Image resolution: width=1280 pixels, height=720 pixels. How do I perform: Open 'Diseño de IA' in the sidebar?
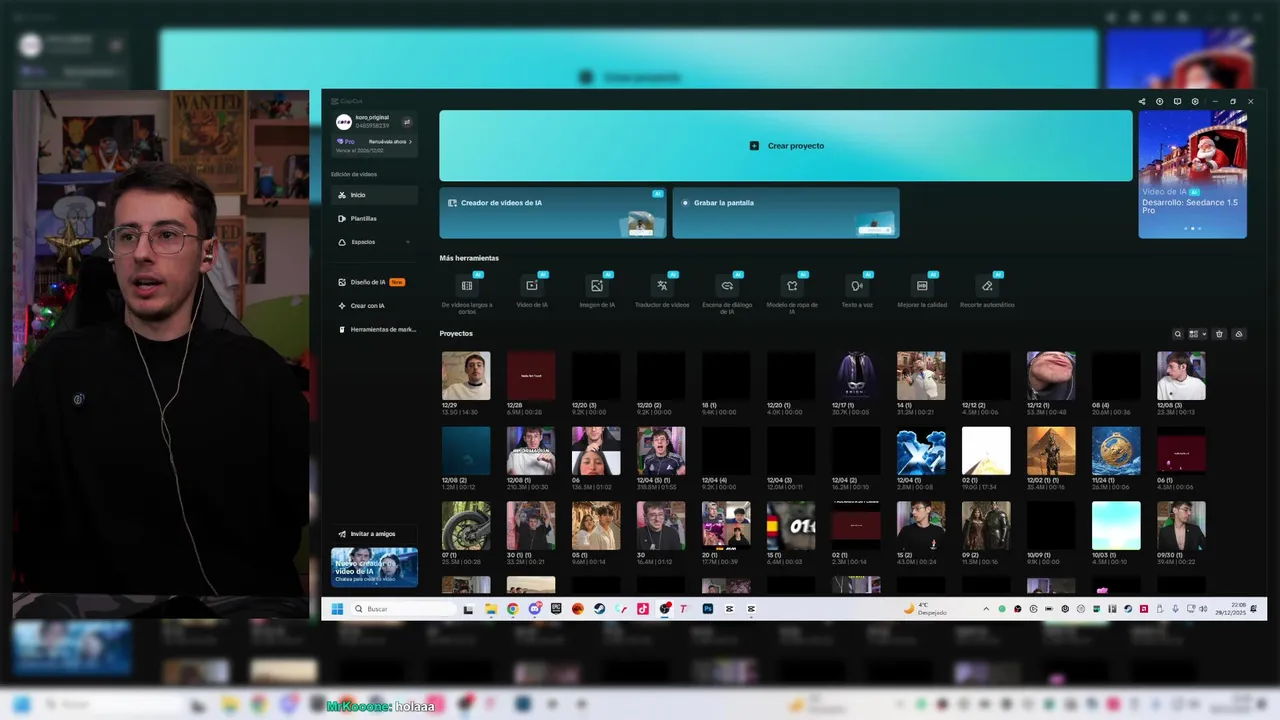375,282
